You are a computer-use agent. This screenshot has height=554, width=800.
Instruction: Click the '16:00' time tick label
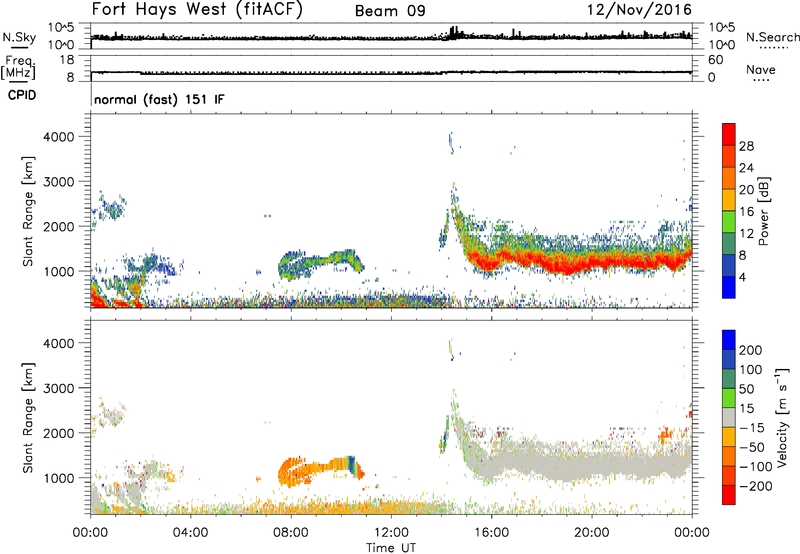coord(491,533)
